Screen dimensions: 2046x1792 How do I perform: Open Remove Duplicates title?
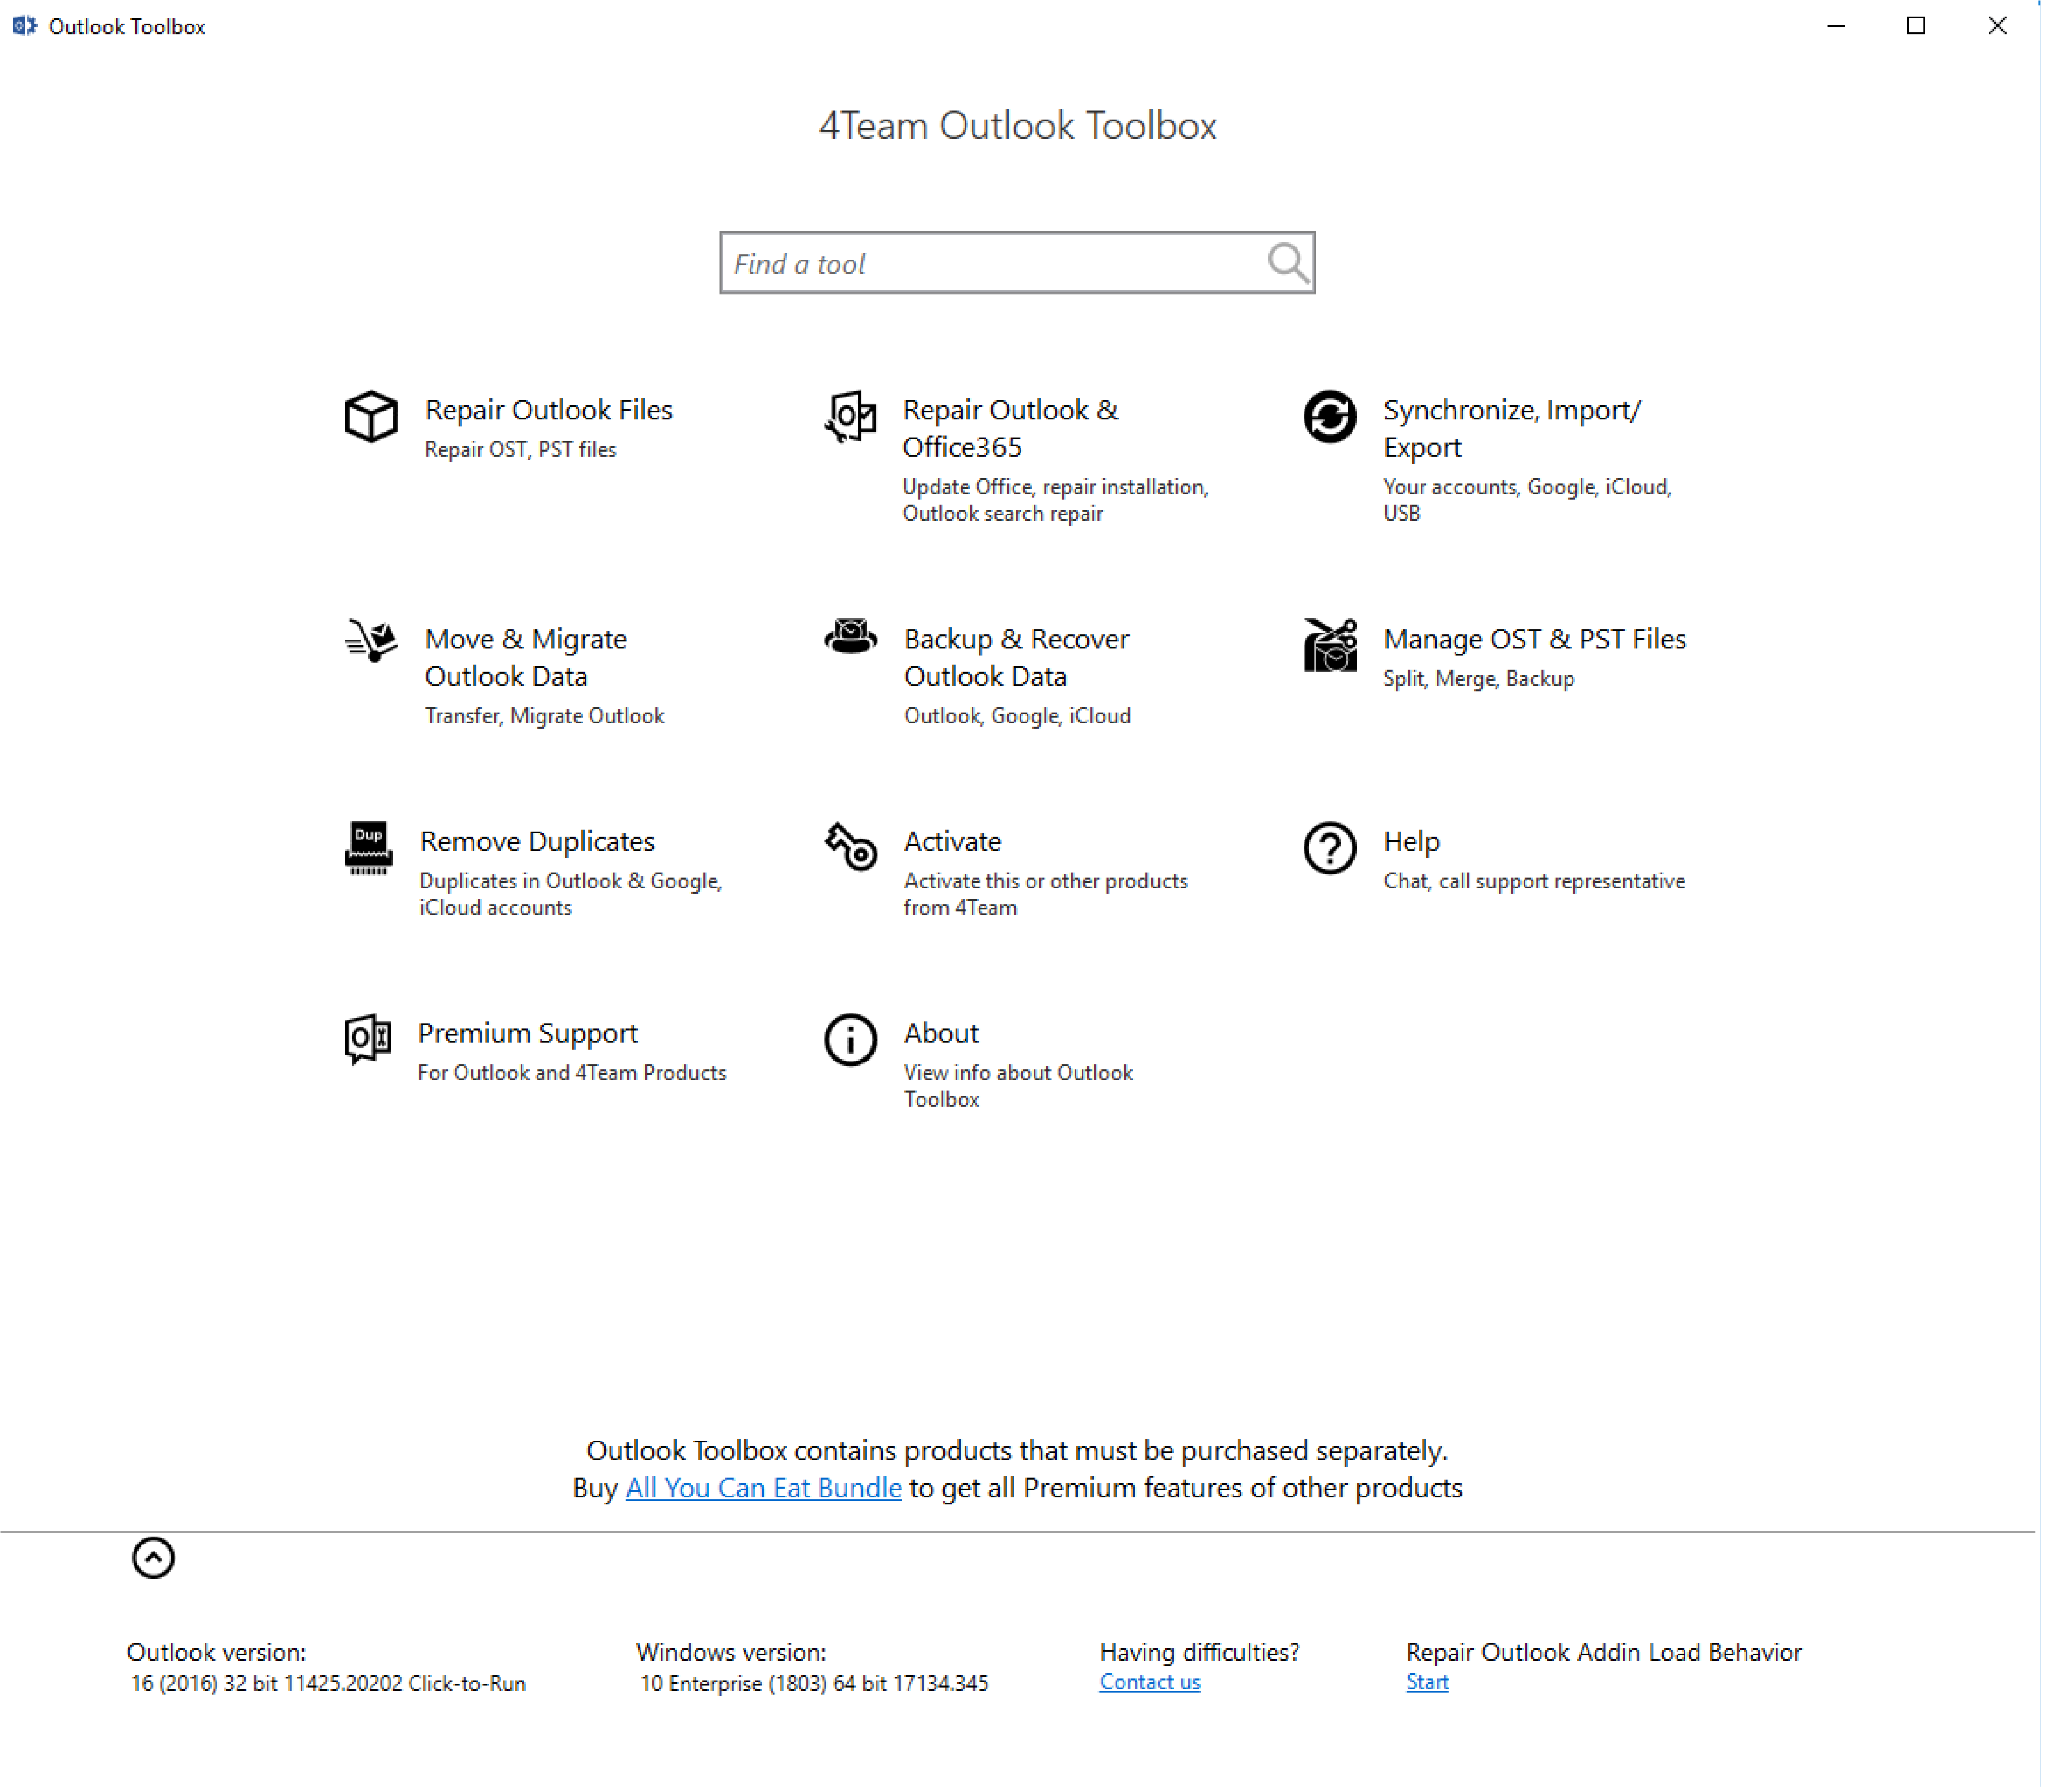point(537,841)
